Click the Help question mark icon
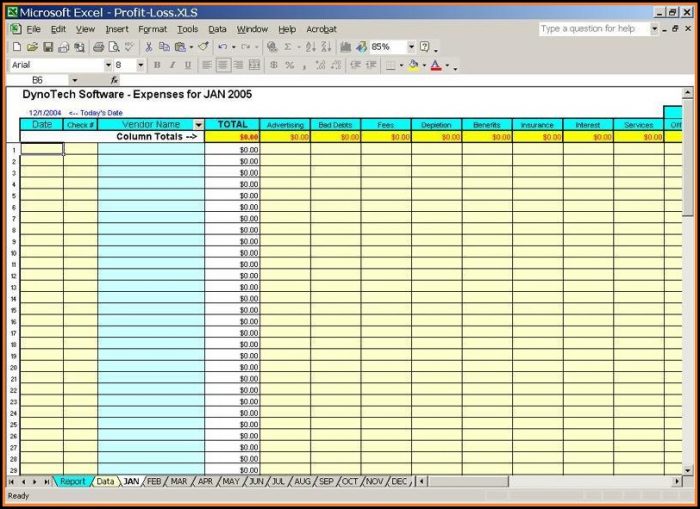700x509 pixels. pos(425,46)
